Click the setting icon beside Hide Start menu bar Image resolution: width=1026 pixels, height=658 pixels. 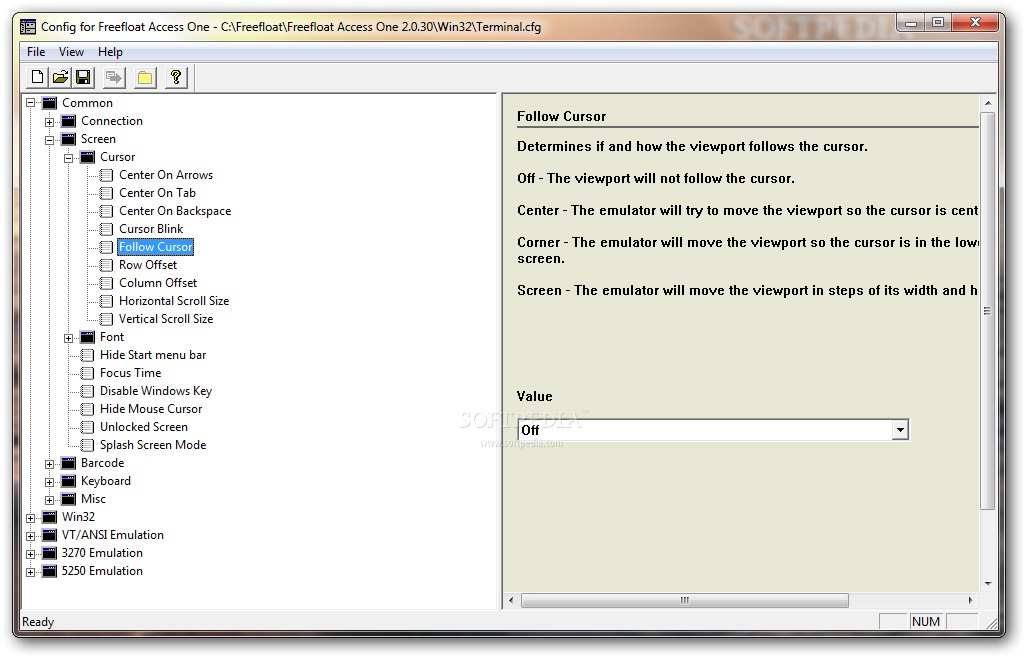88,355
